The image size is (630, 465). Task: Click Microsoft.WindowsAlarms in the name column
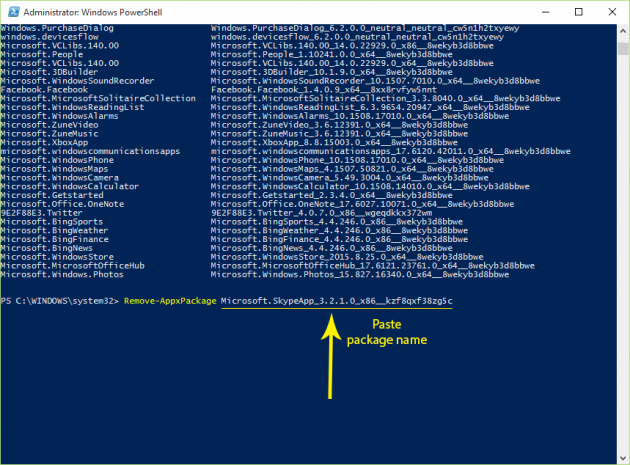[x=59, y=116]
